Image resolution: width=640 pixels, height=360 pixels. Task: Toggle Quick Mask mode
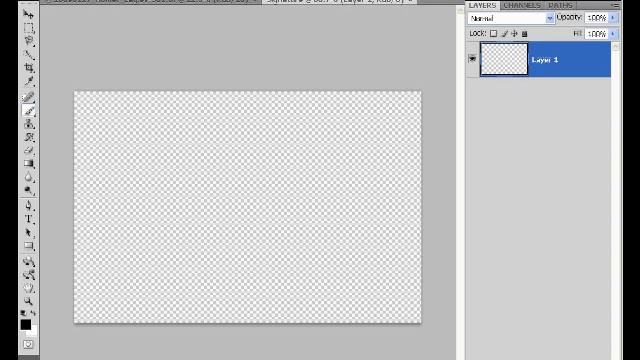[x=28, y=344]
